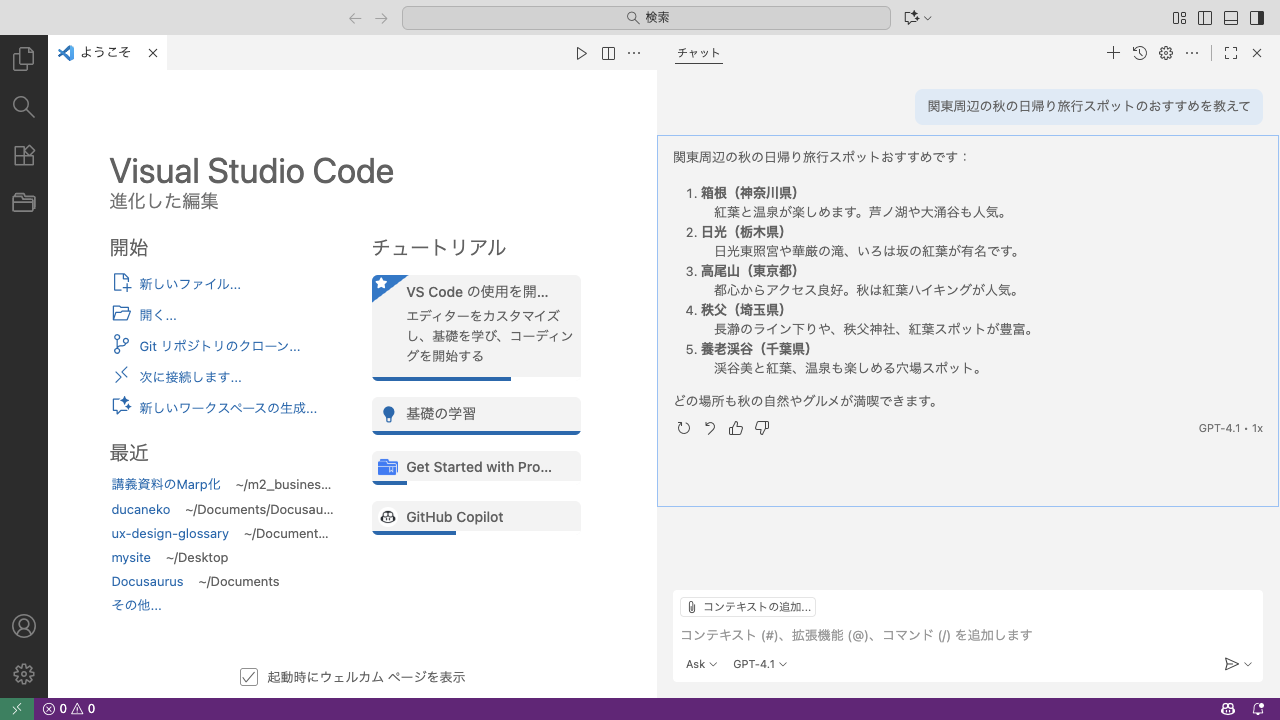Expand the send button options chevron
Screen dimensions: 1280x720
(x=1248, y=664)
